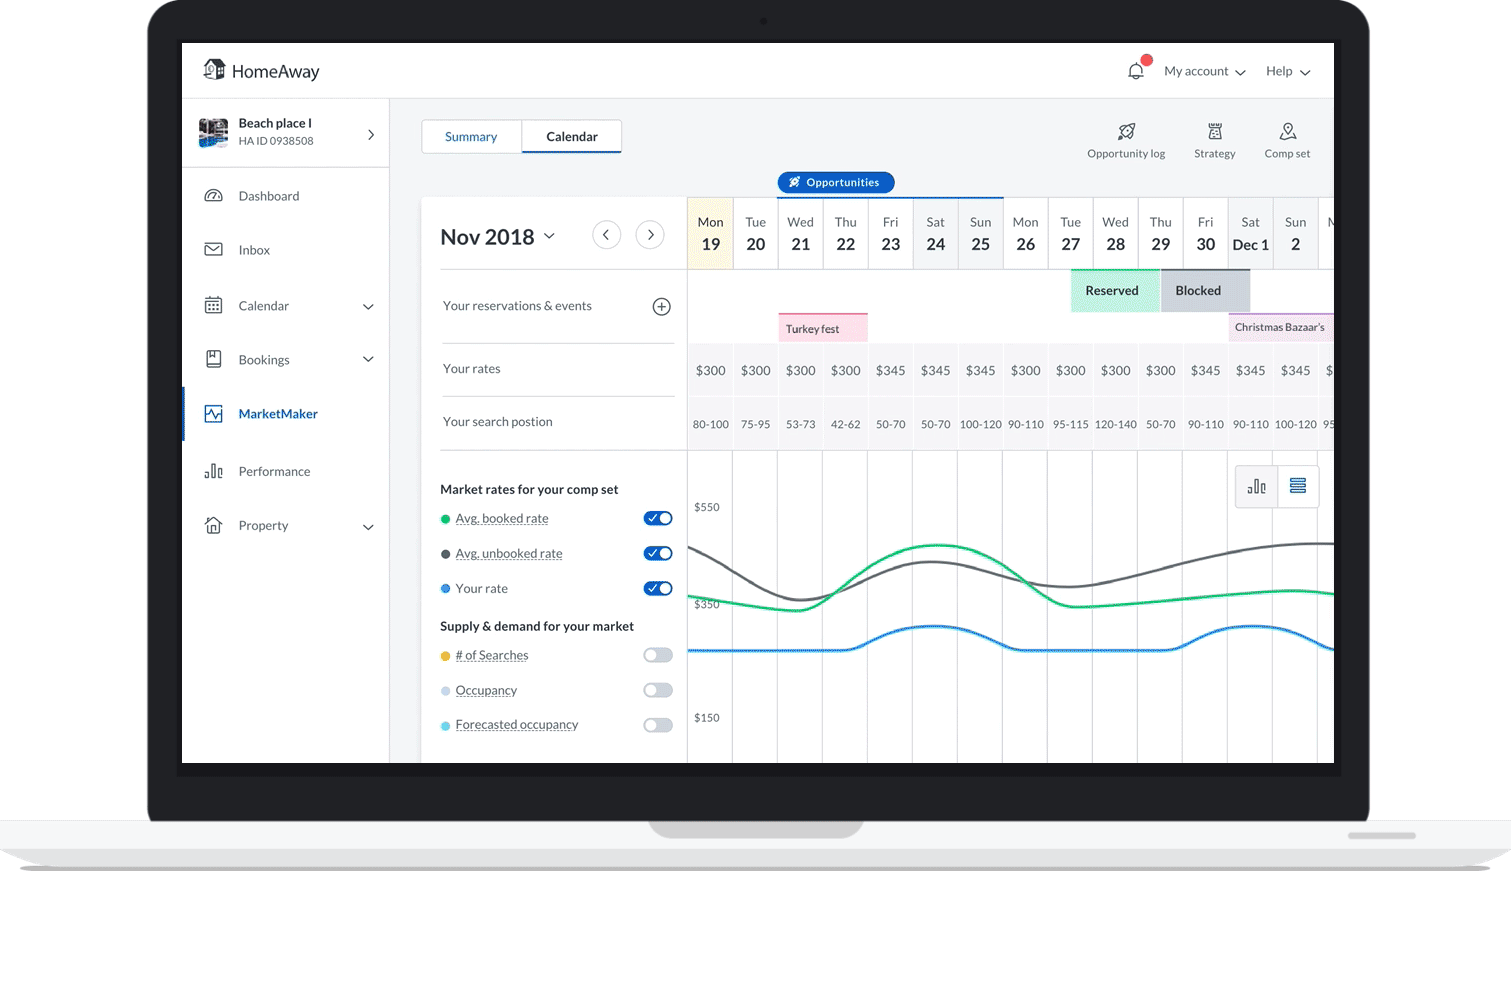The height and width of the screenshot is (991, 1511).
Task: Click the orange # of Searches dot
Action: [445, 656]
